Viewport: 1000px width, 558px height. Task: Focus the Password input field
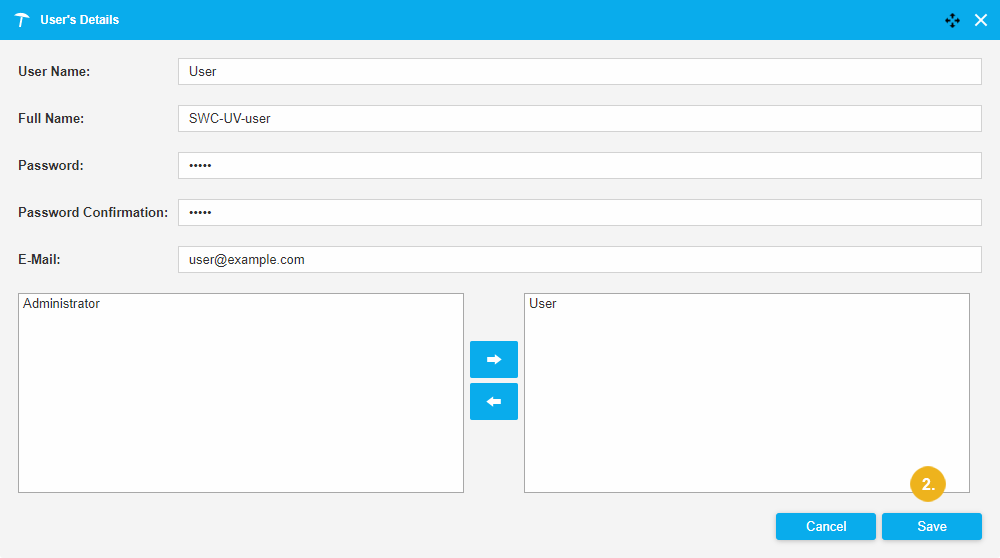[x=579, y=165]
